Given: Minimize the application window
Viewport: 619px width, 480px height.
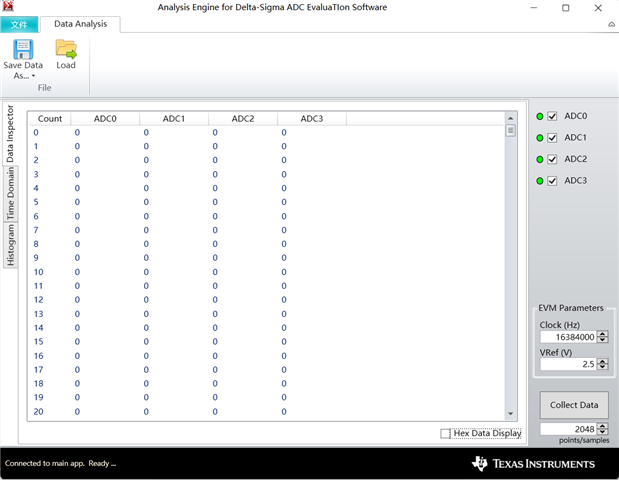Looking at the screenshot, I should 534,8.
